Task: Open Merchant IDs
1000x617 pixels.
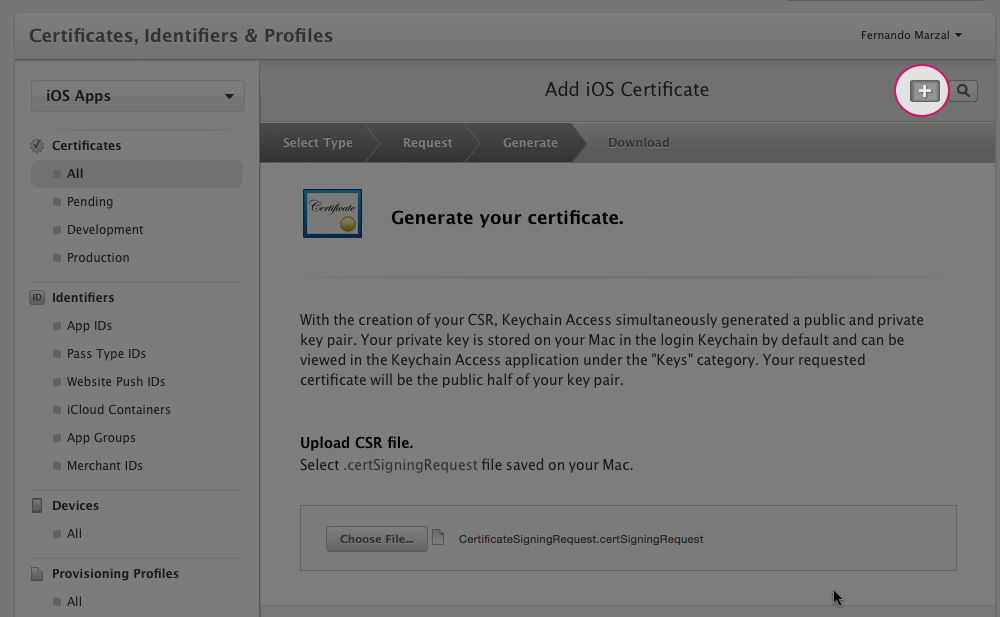Action: pos(105,466)
